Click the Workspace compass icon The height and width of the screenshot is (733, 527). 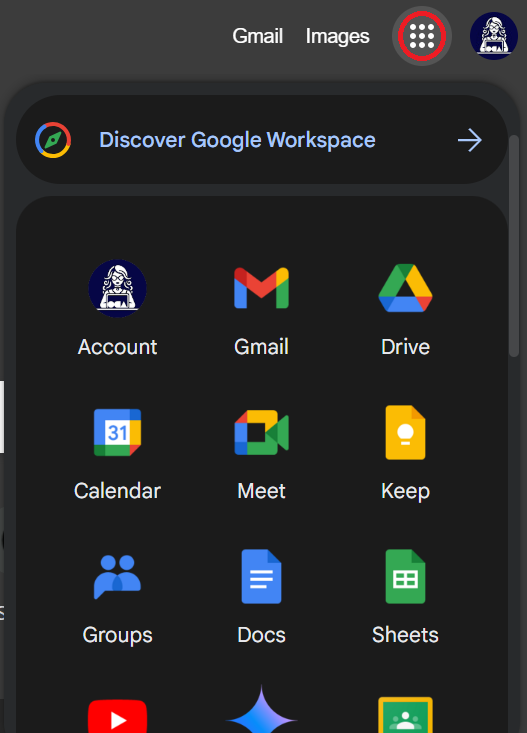[53, 140]
